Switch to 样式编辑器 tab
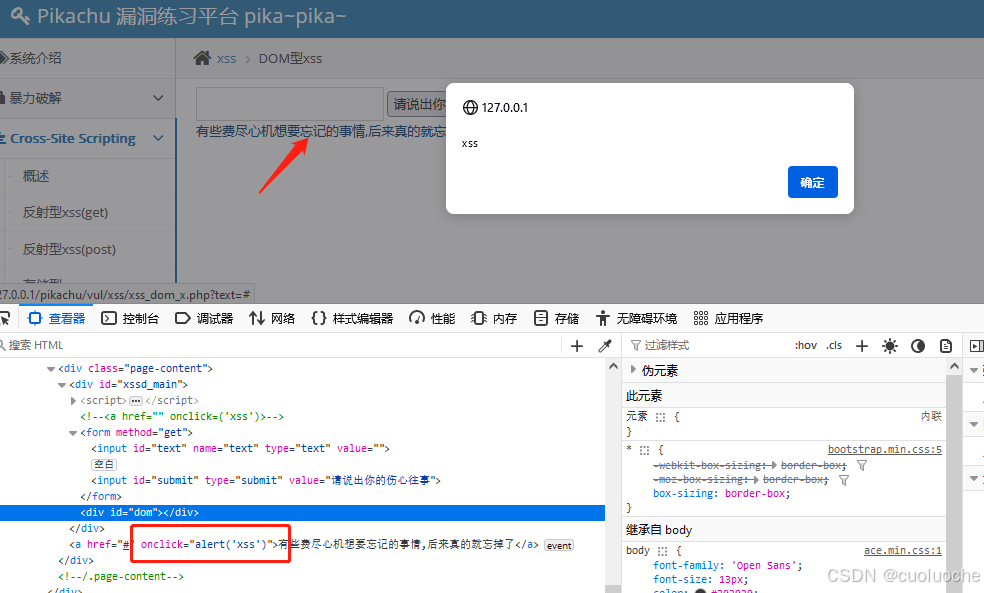 (x=352, y=319)
